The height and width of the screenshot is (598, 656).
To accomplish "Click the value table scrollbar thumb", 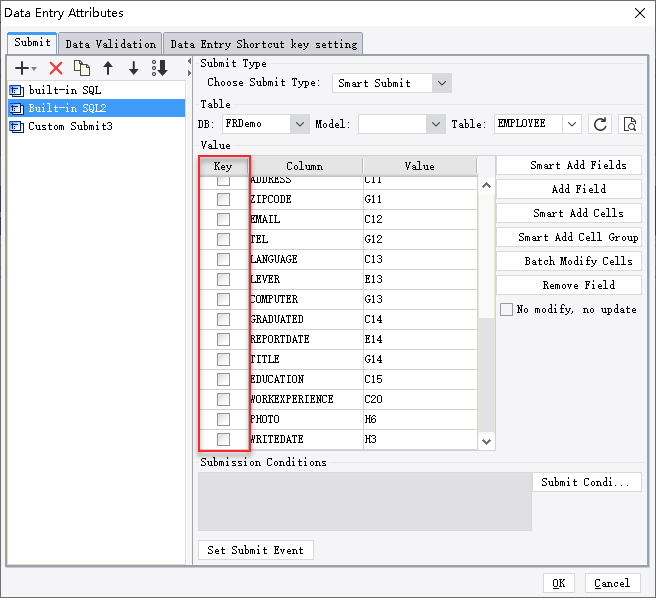I will coord(486,375).
